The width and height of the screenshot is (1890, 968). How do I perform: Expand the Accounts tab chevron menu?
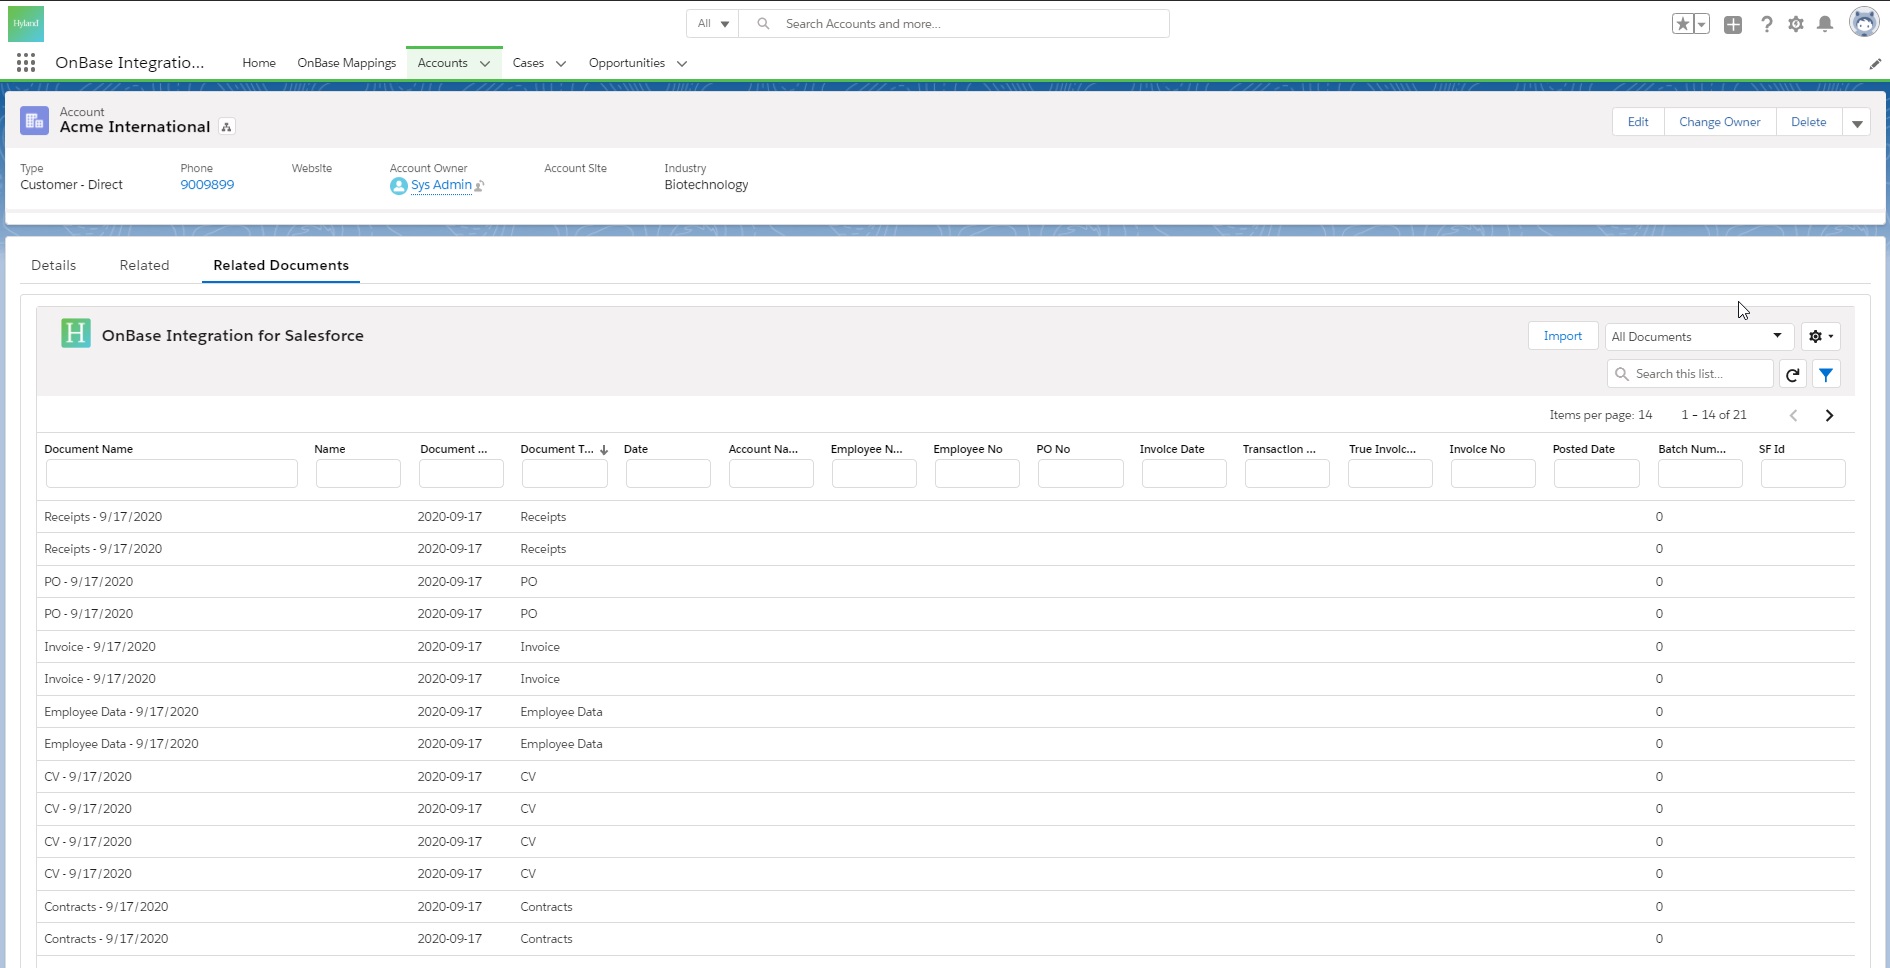[485, 63]
